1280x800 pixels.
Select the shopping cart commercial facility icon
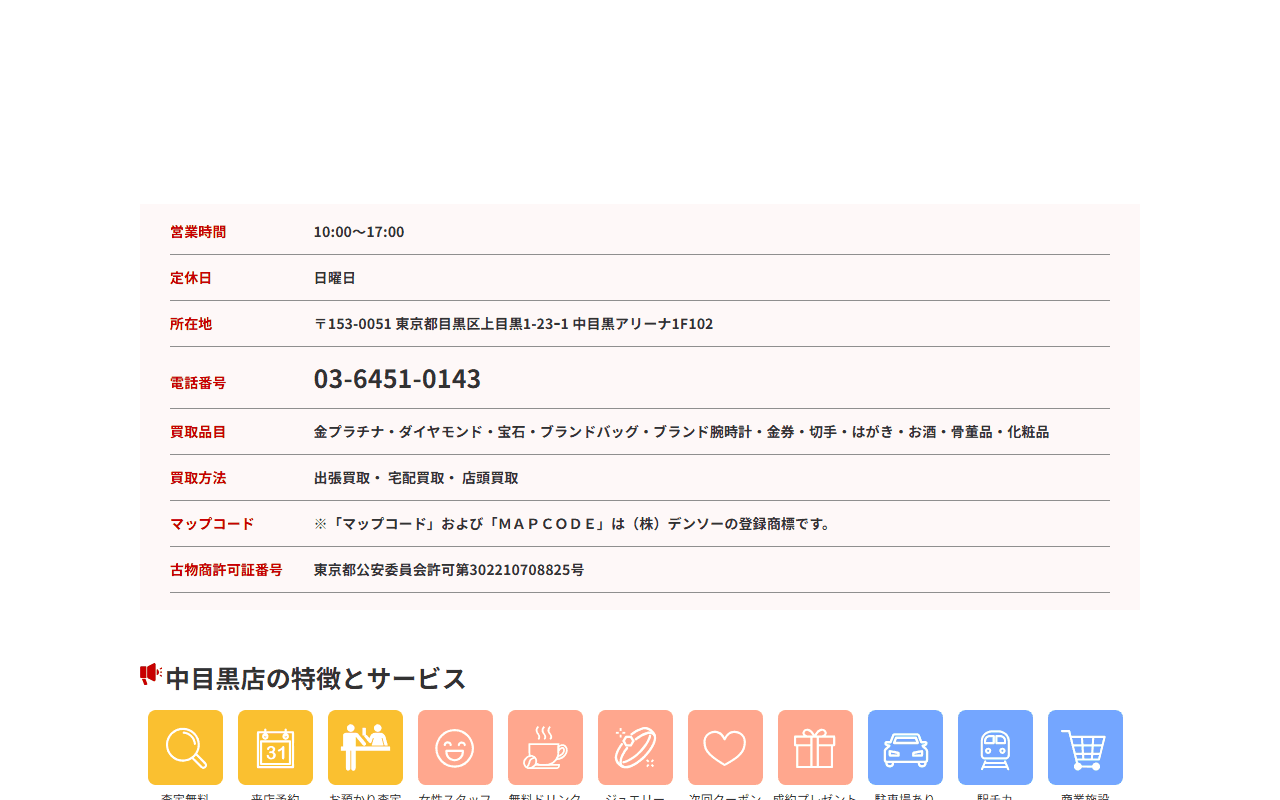point(1085,747)
